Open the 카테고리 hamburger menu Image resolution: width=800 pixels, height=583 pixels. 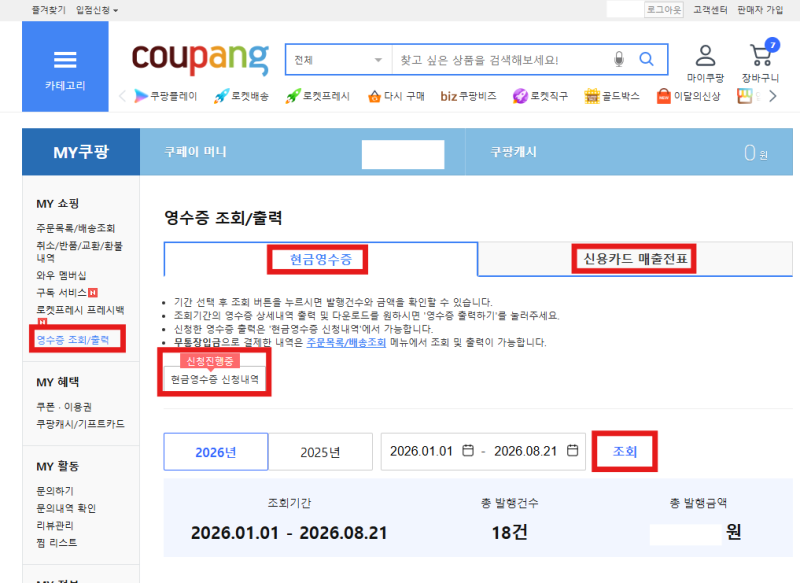tap(65, 66)
